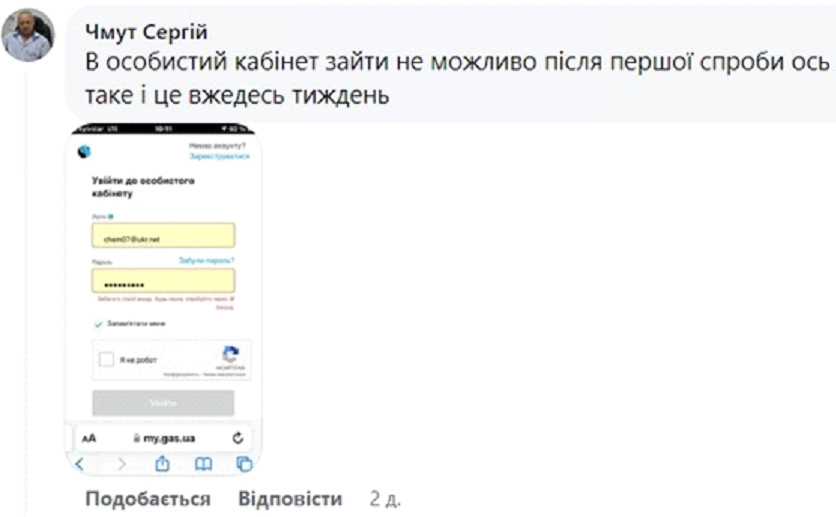Reply to comment via Відповісти
This screenshot has width=836, height=517.
(x=290, y=499)
